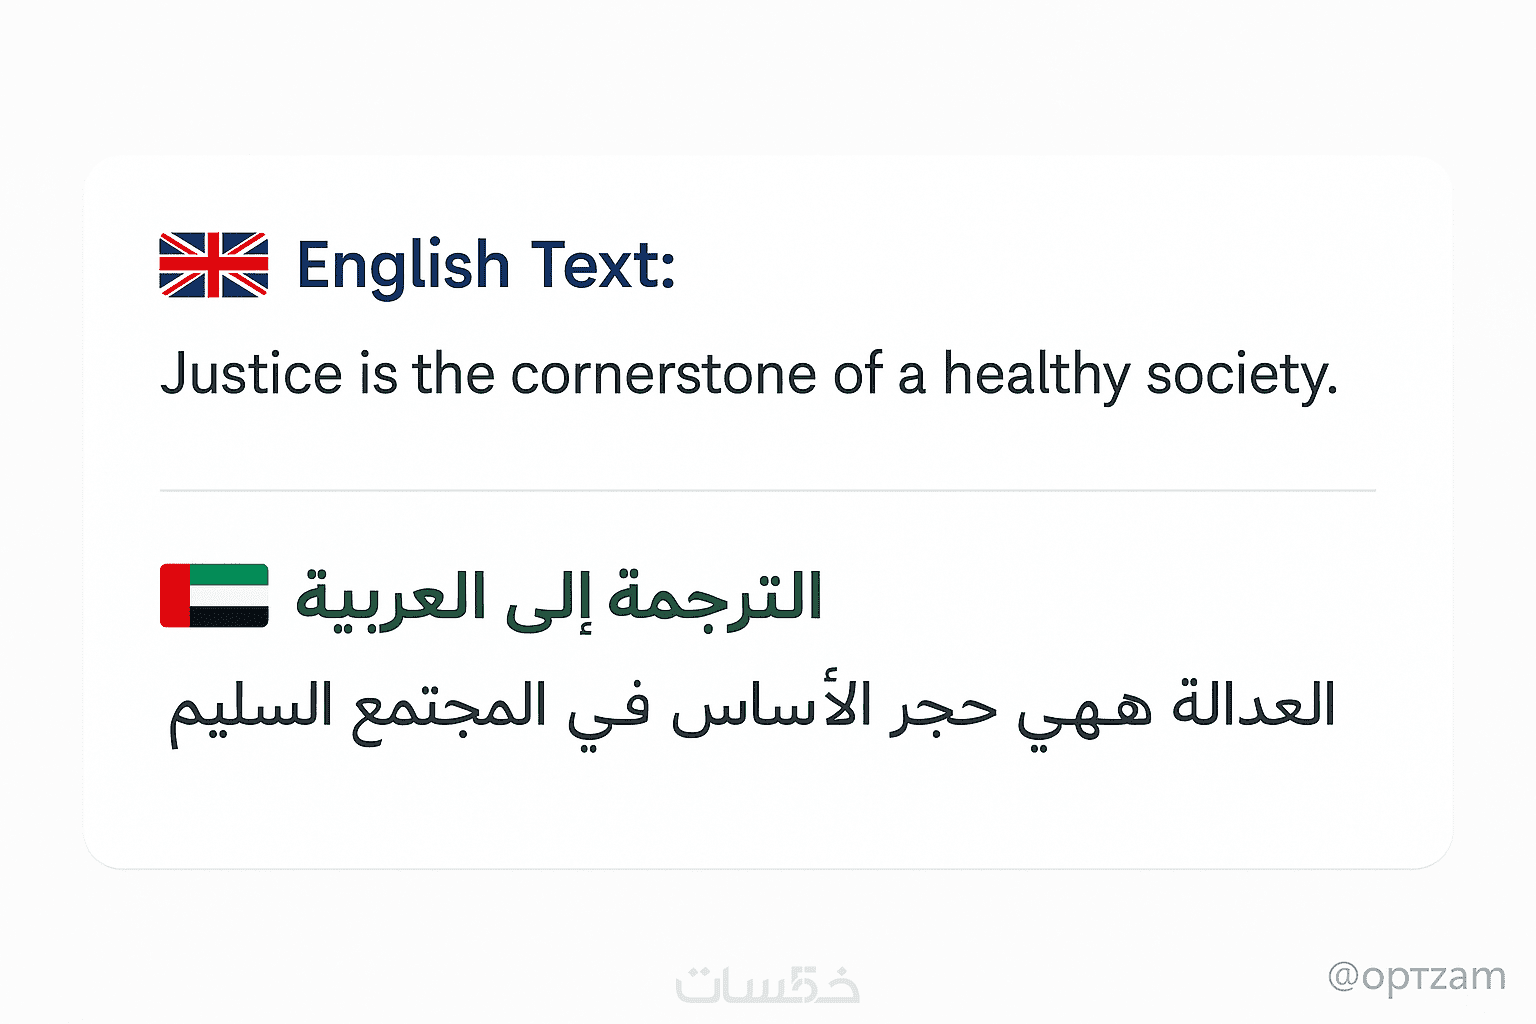This screenshot has width=1536, height=1024.
Task: Click the Arabic word "في"
Action: (608, 710)
